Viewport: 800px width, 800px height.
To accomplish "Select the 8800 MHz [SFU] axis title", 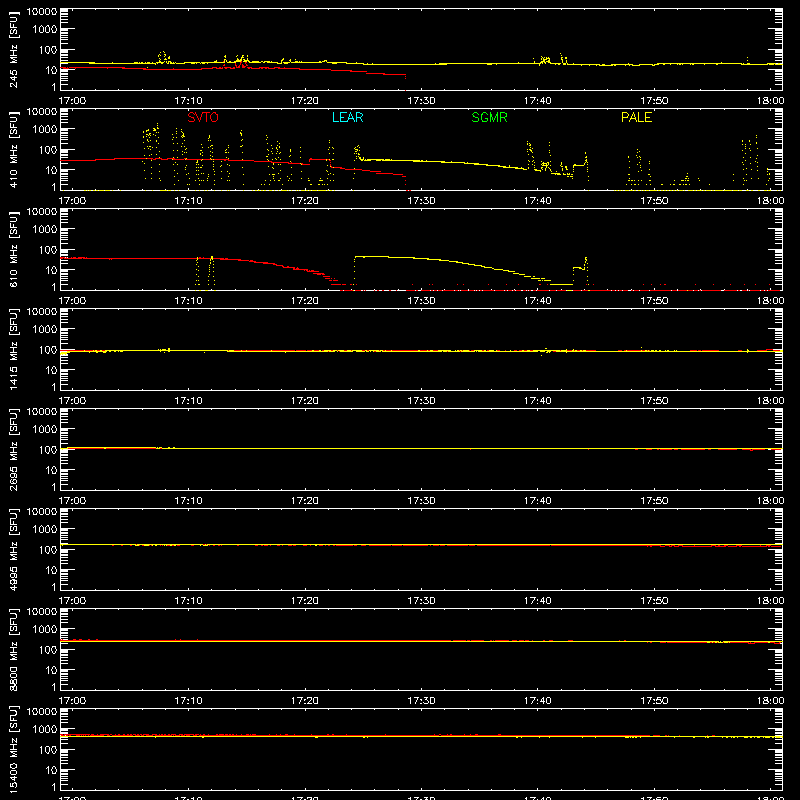I will [x=13, y=649].
